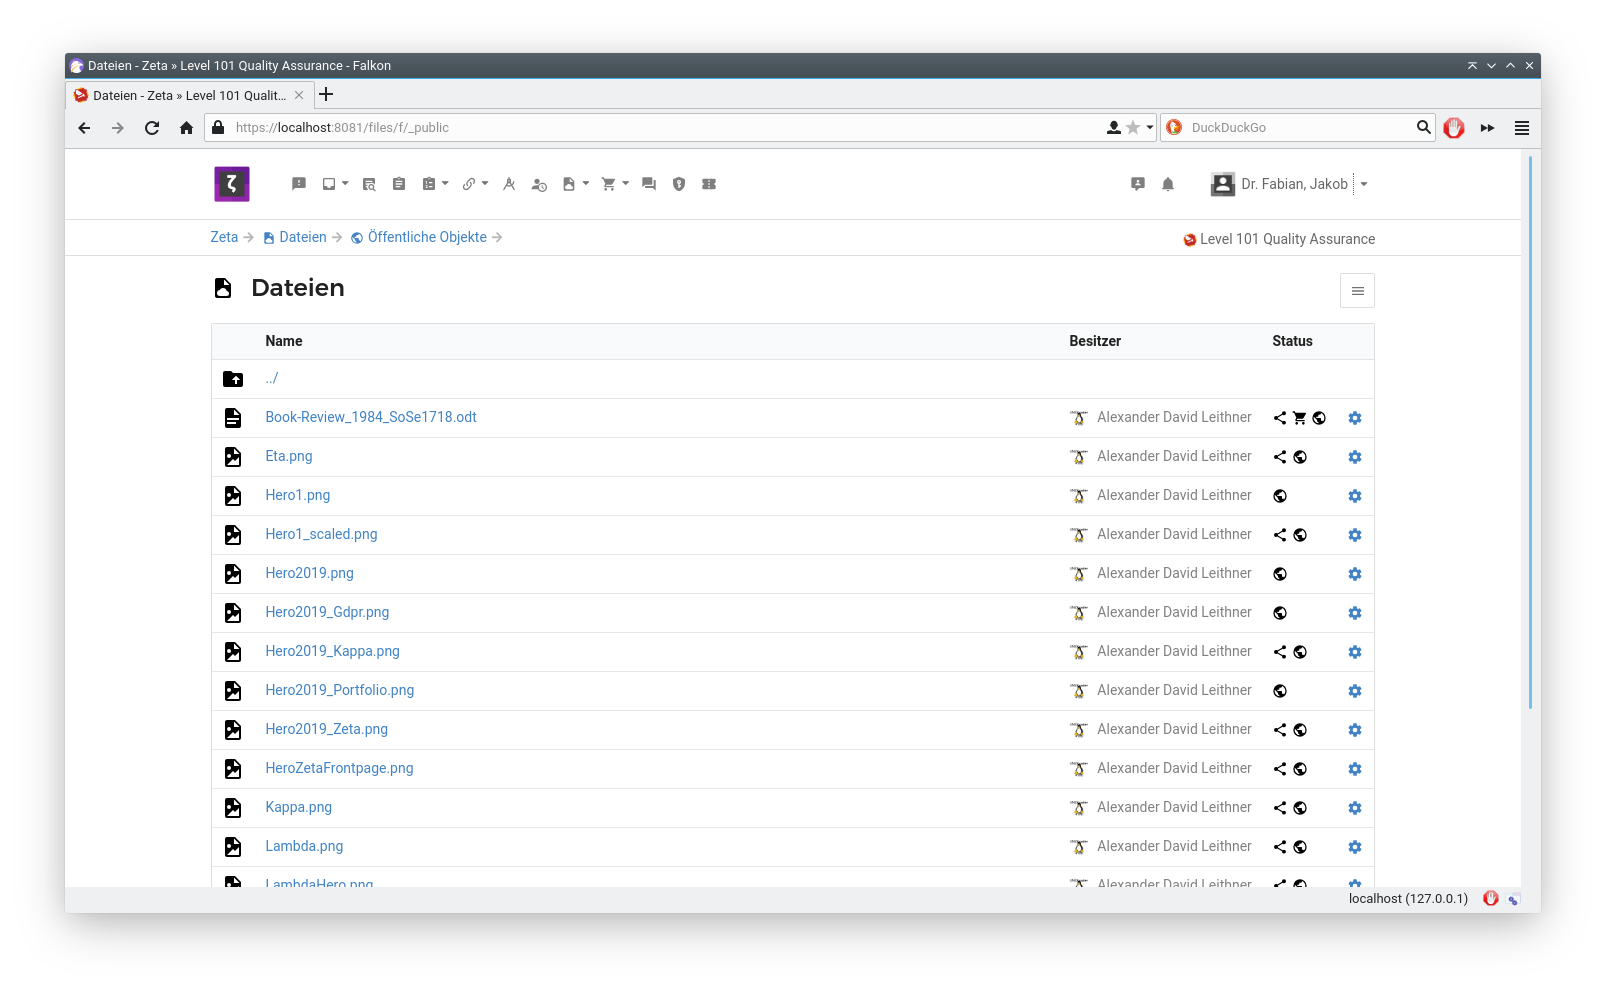Screen dimensions: 1606x990
Task: Open settings gear for Eta.png
Action: 1355,457
